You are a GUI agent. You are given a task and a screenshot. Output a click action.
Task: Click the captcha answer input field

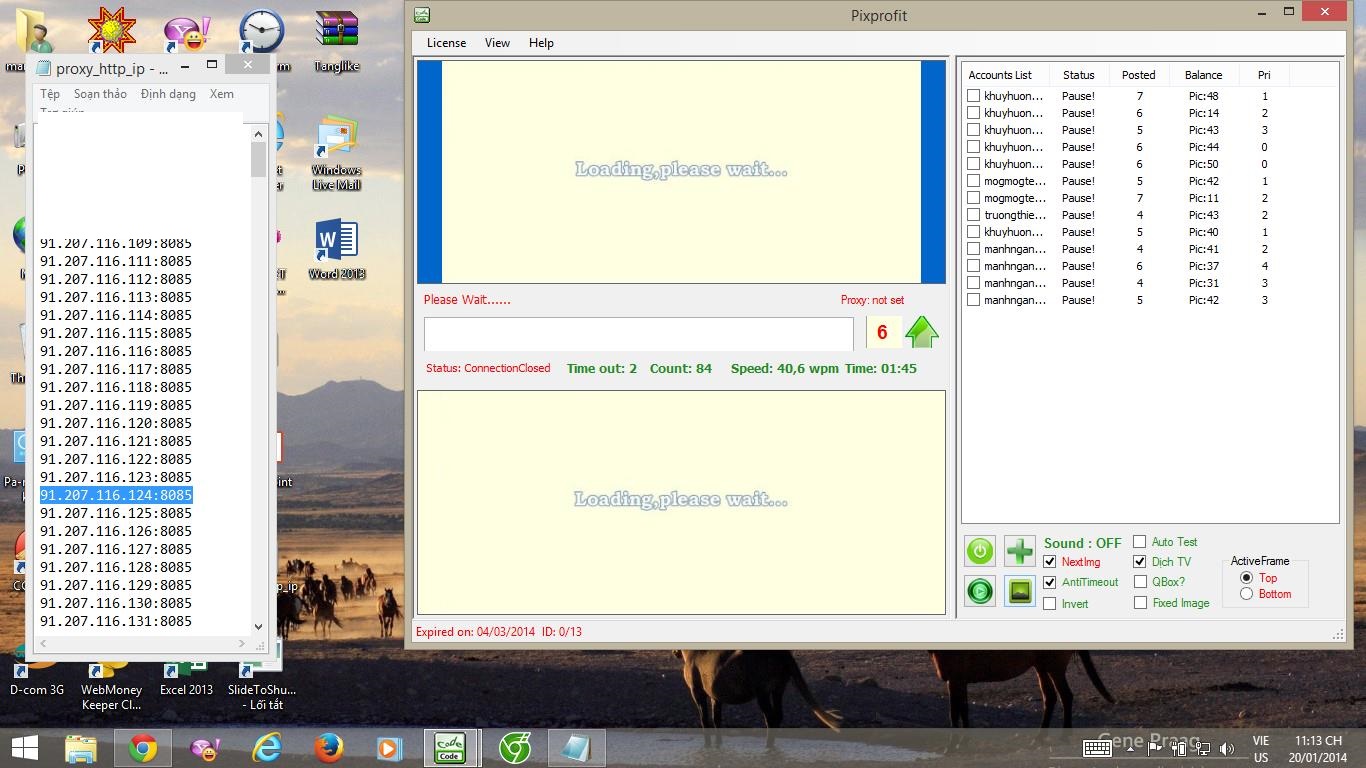click(x=638, y=334)
